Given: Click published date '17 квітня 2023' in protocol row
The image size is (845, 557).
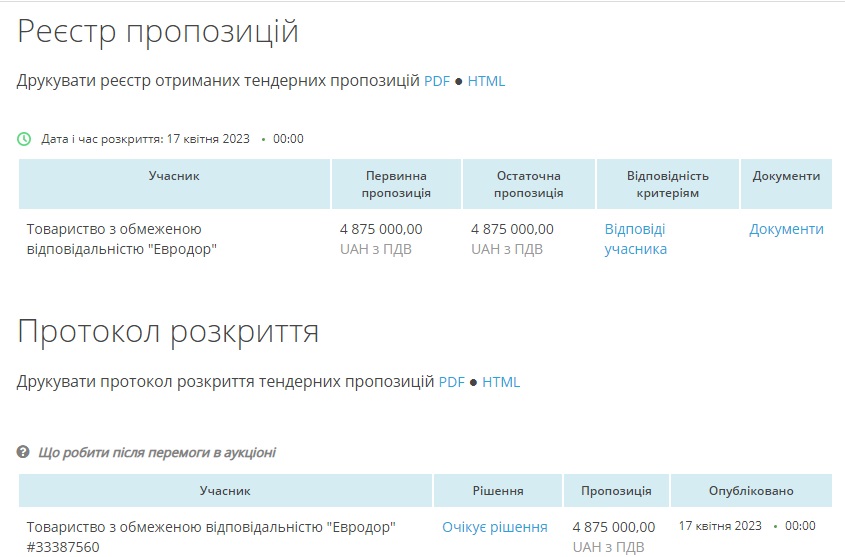Looking at the screenshot, I should click(720, 526).
